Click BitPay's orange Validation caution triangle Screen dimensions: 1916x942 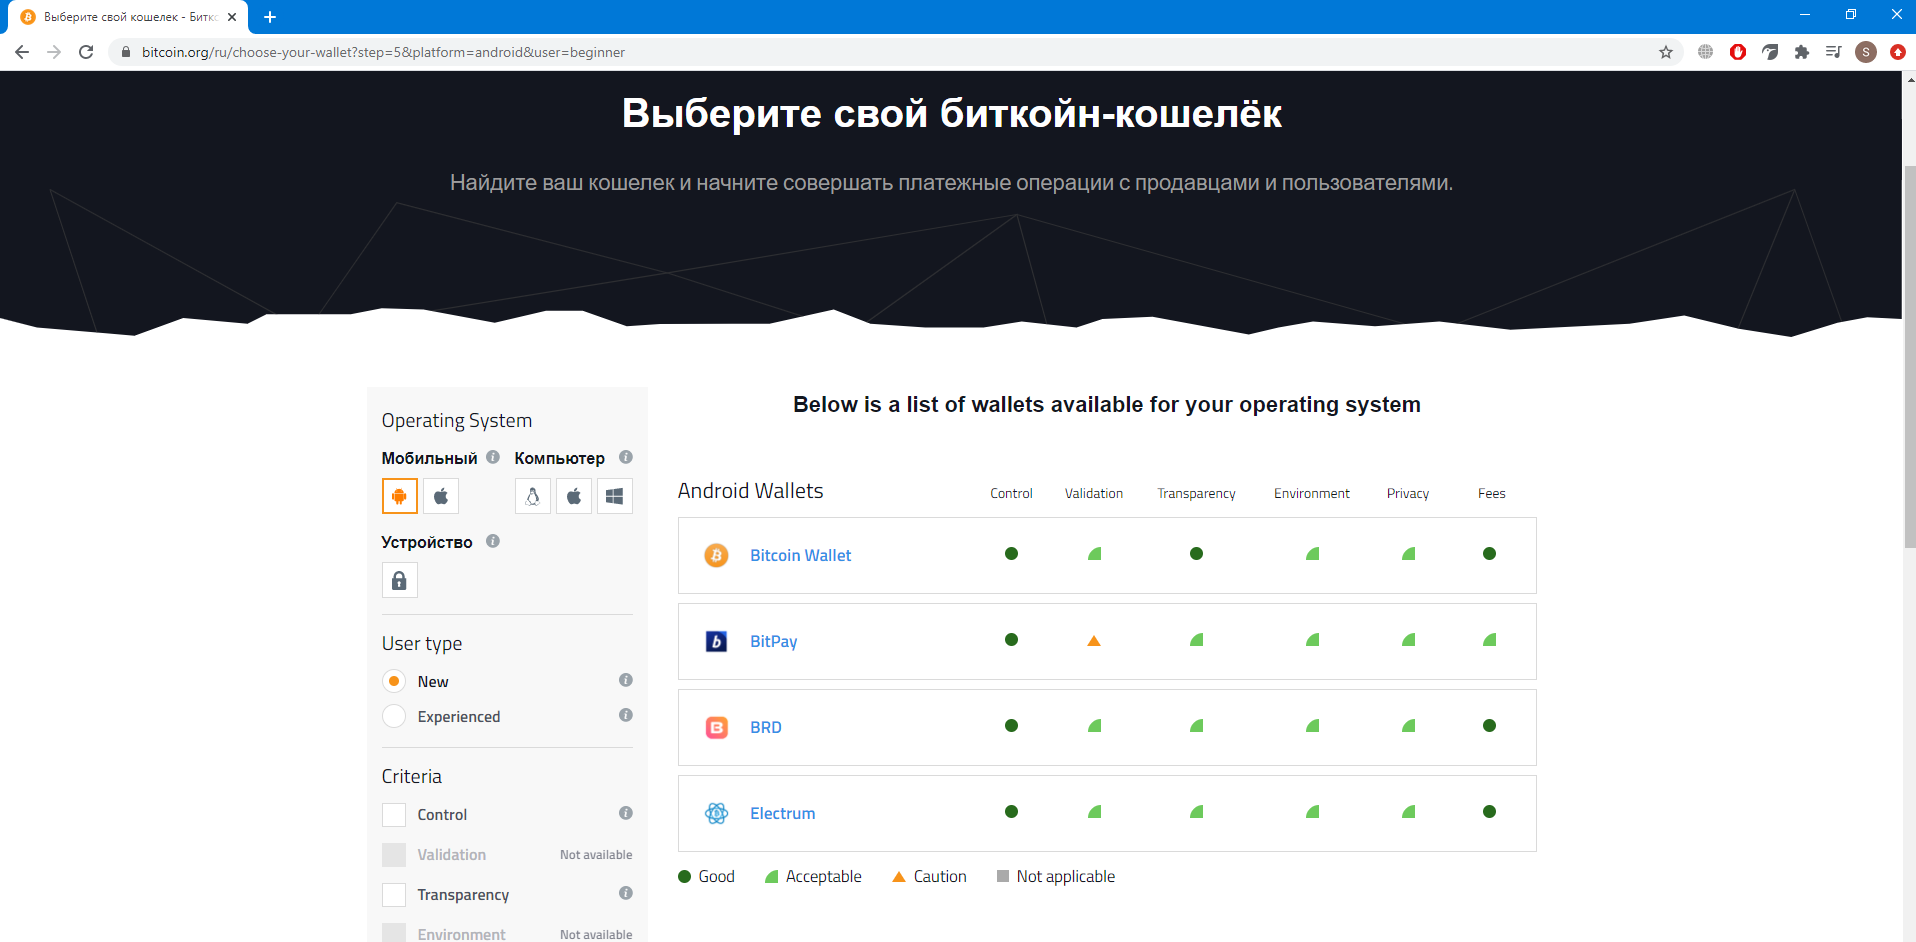[x=1094, y=640]
